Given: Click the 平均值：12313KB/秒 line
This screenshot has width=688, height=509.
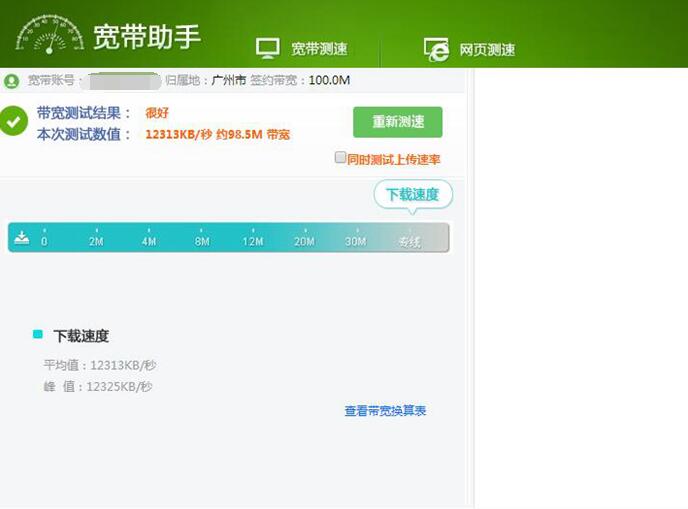Looking at the screenshot, I should (100, 365).
